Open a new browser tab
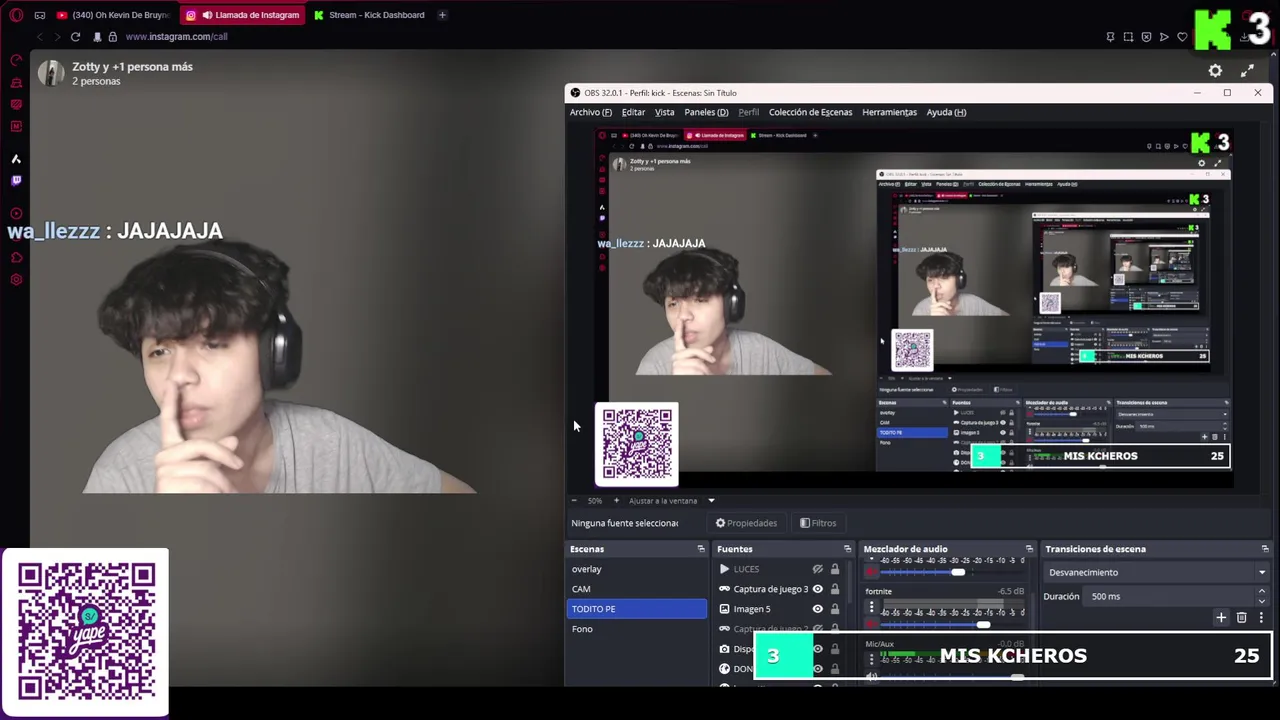 click(442, 15)
